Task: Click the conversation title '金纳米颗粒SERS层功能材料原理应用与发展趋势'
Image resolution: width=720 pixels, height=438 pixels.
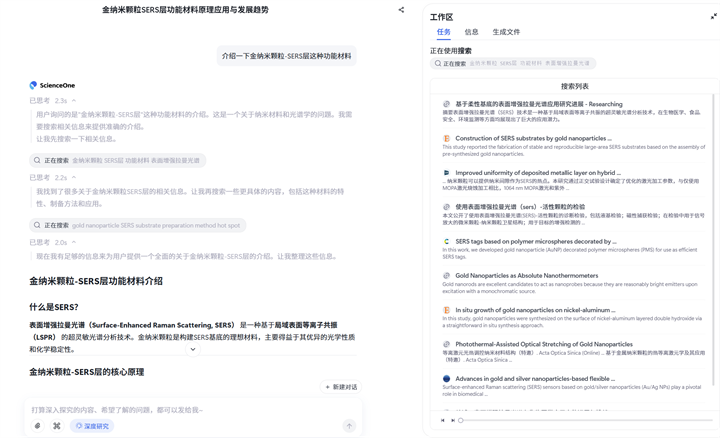Action: 185,10
